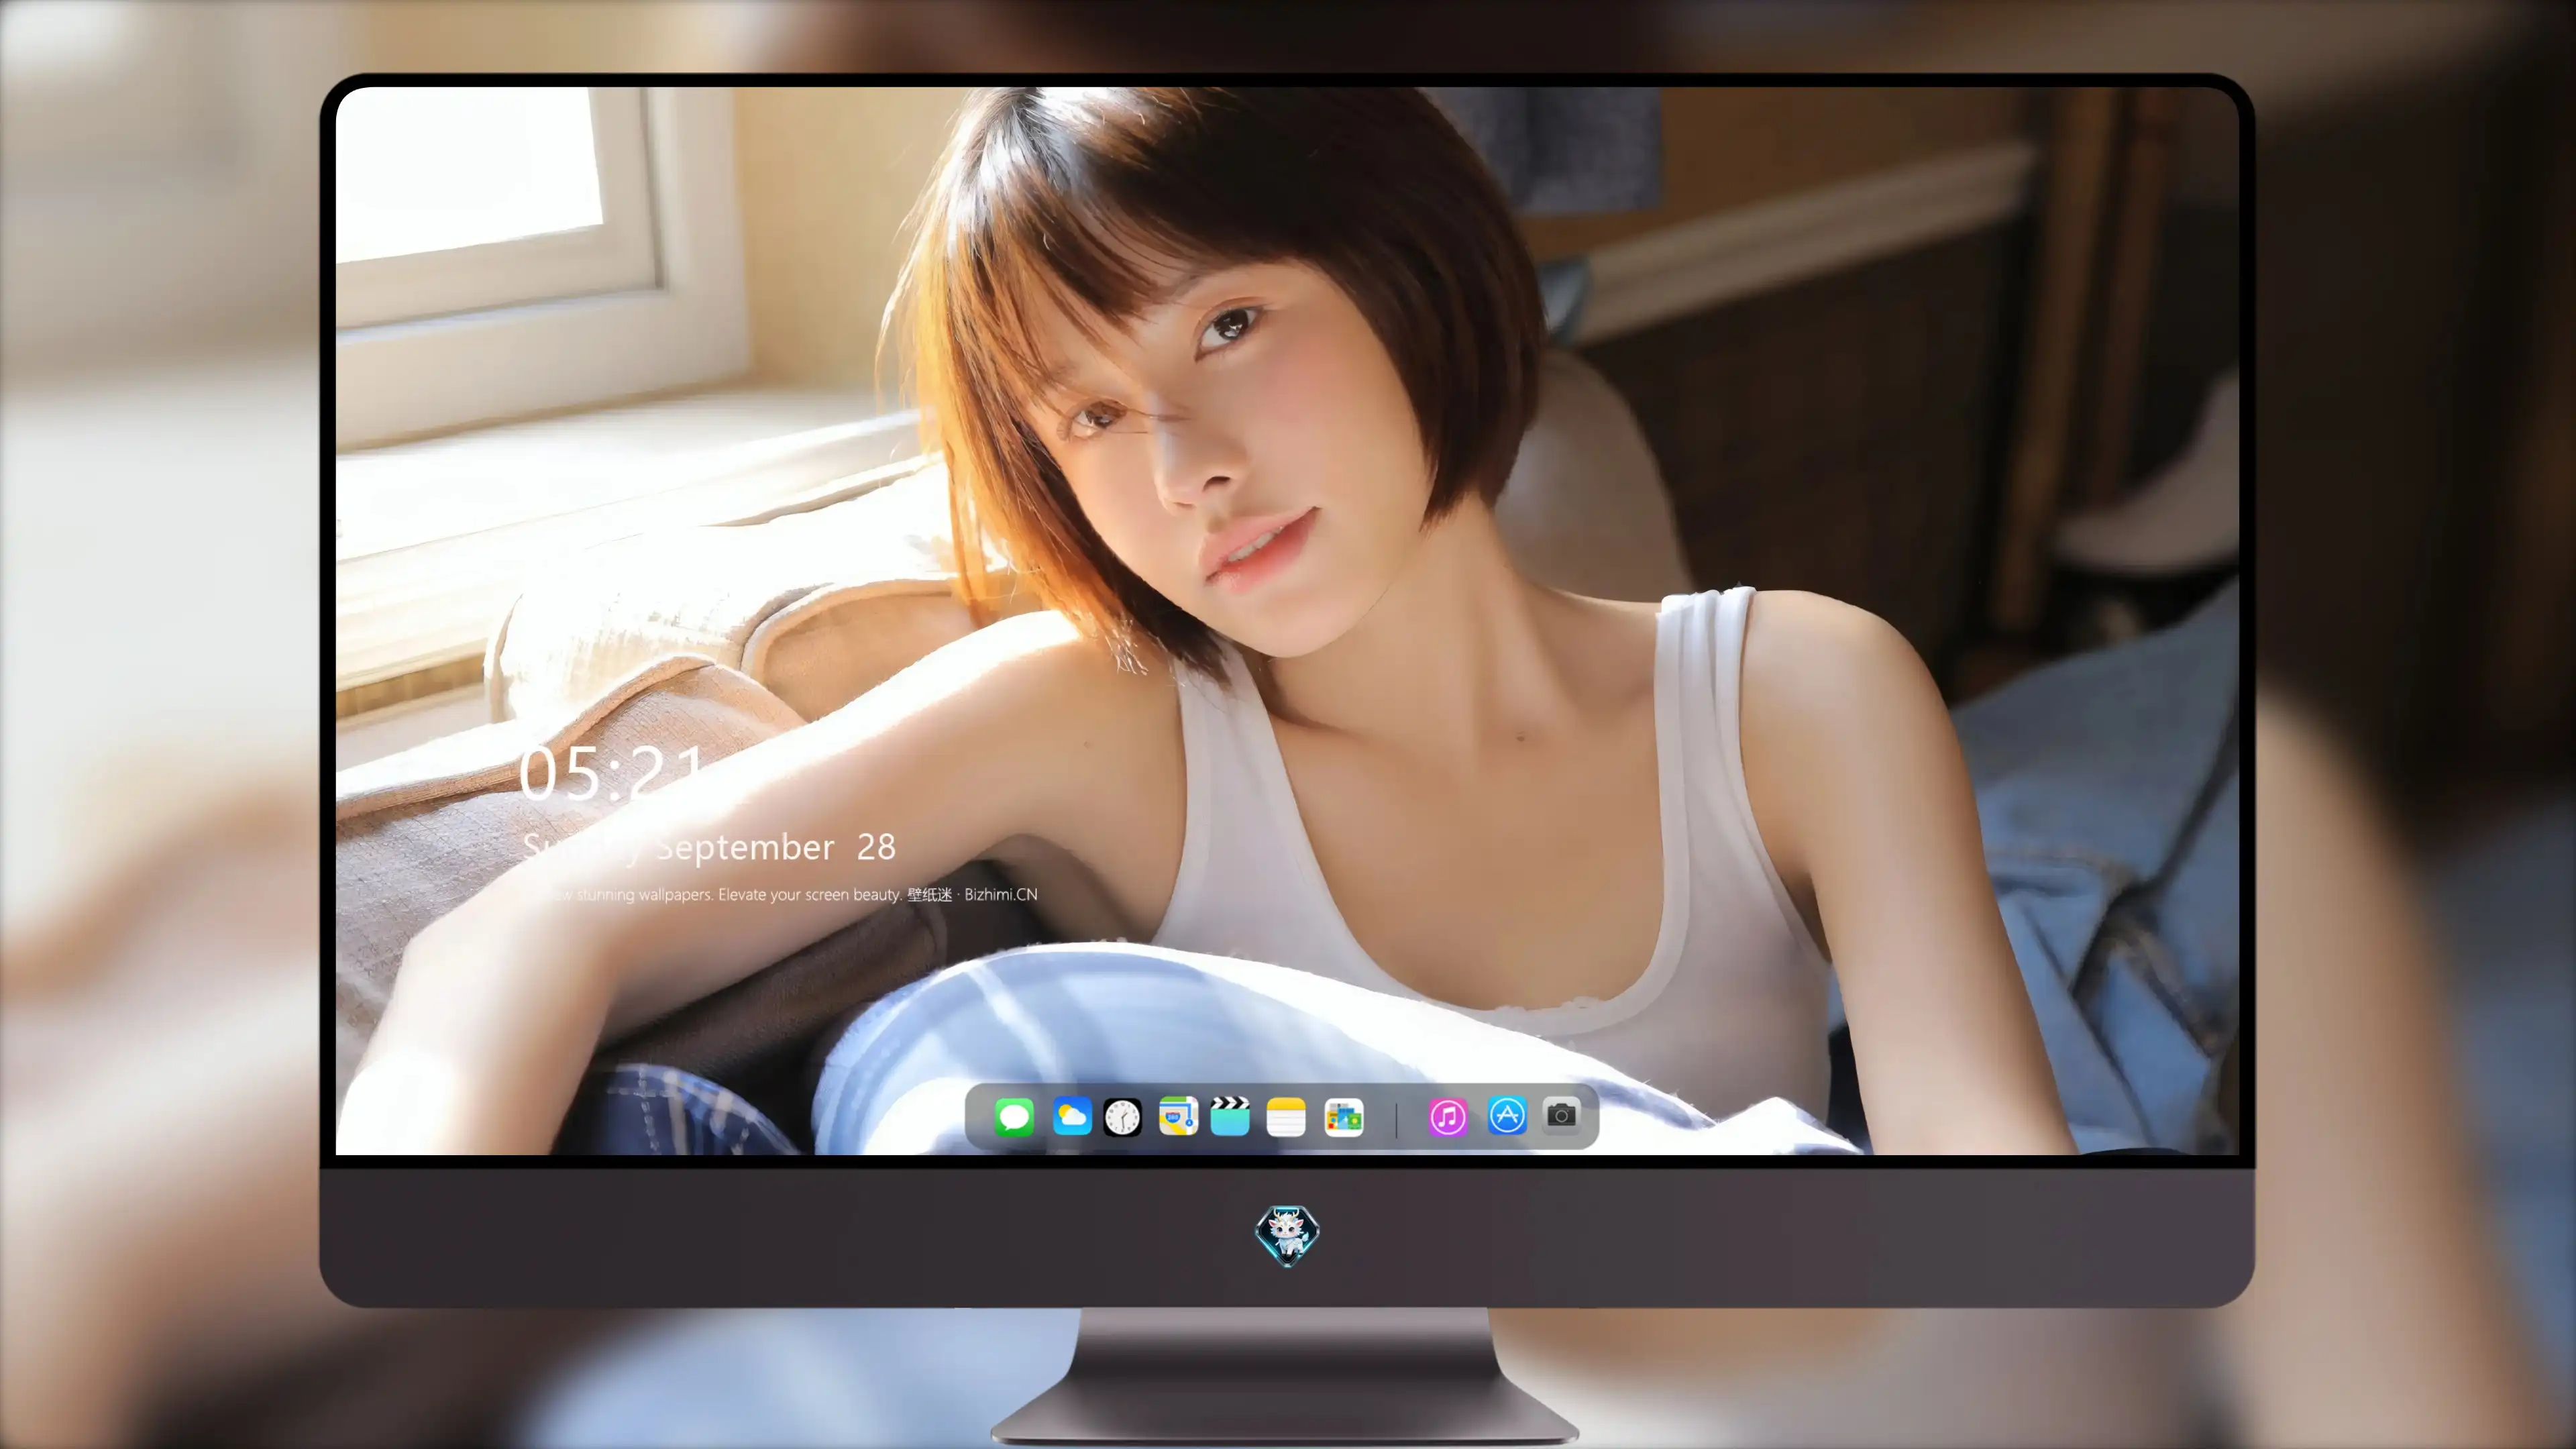Open the Videos clapperboard app in dock
This screenshot has height=1449, width=2576.
(x=1230, y=1116)
